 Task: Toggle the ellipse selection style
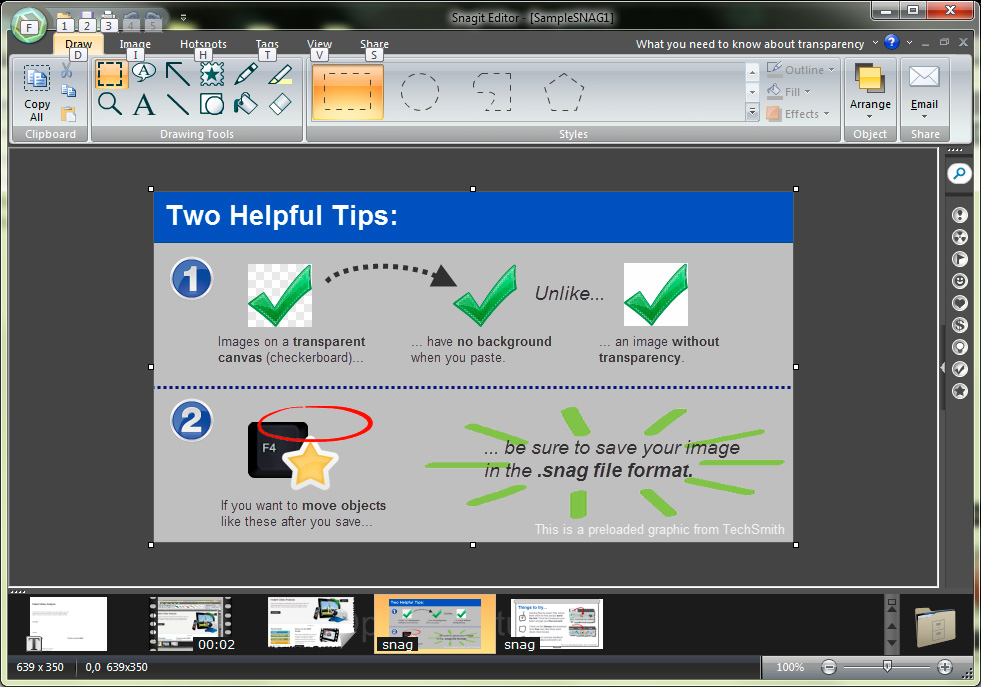click(x=419, y=92)
